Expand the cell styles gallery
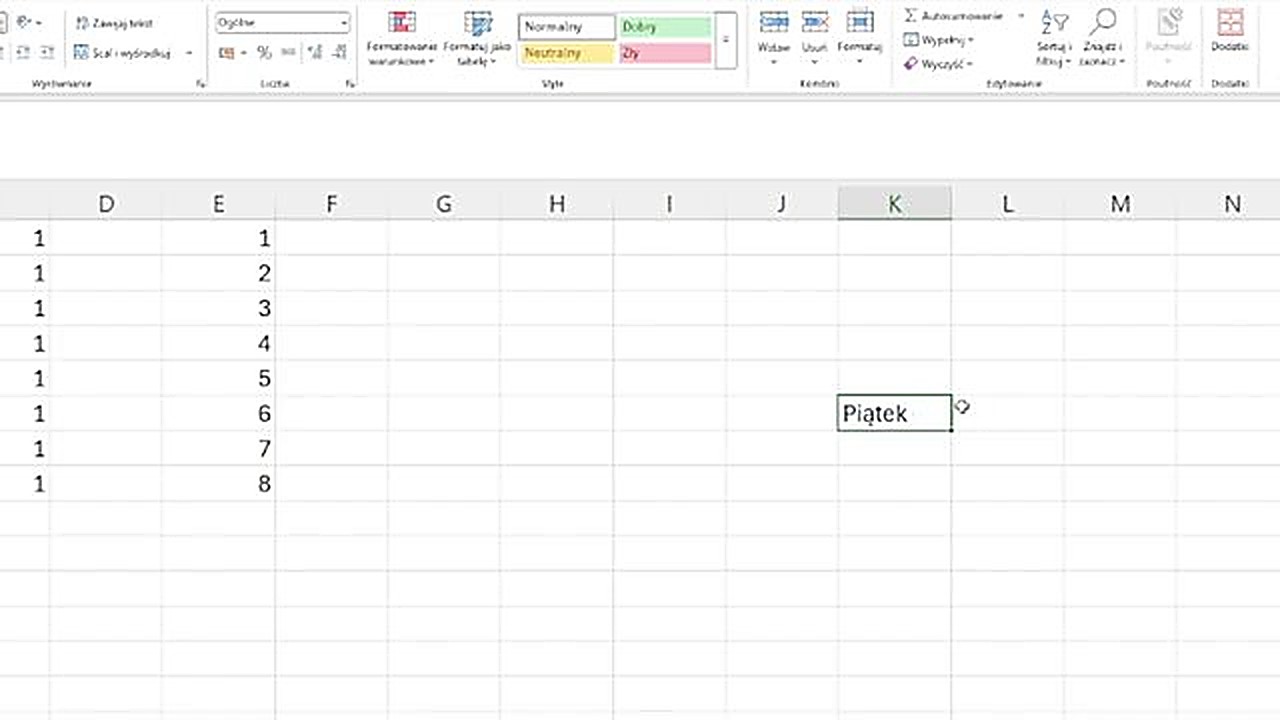The image size is (1280, 720). pos(726,40)
